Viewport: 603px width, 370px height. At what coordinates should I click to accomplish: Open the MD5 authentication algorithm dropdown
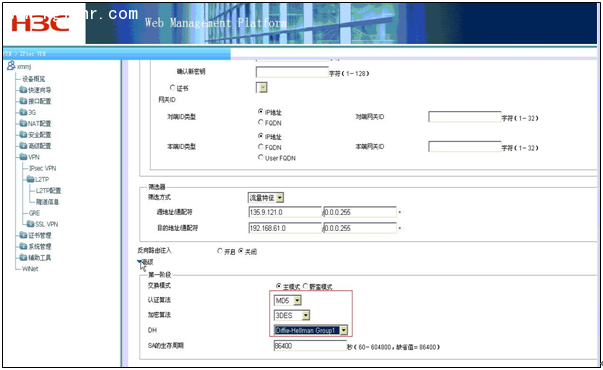[x=297, y=300]
